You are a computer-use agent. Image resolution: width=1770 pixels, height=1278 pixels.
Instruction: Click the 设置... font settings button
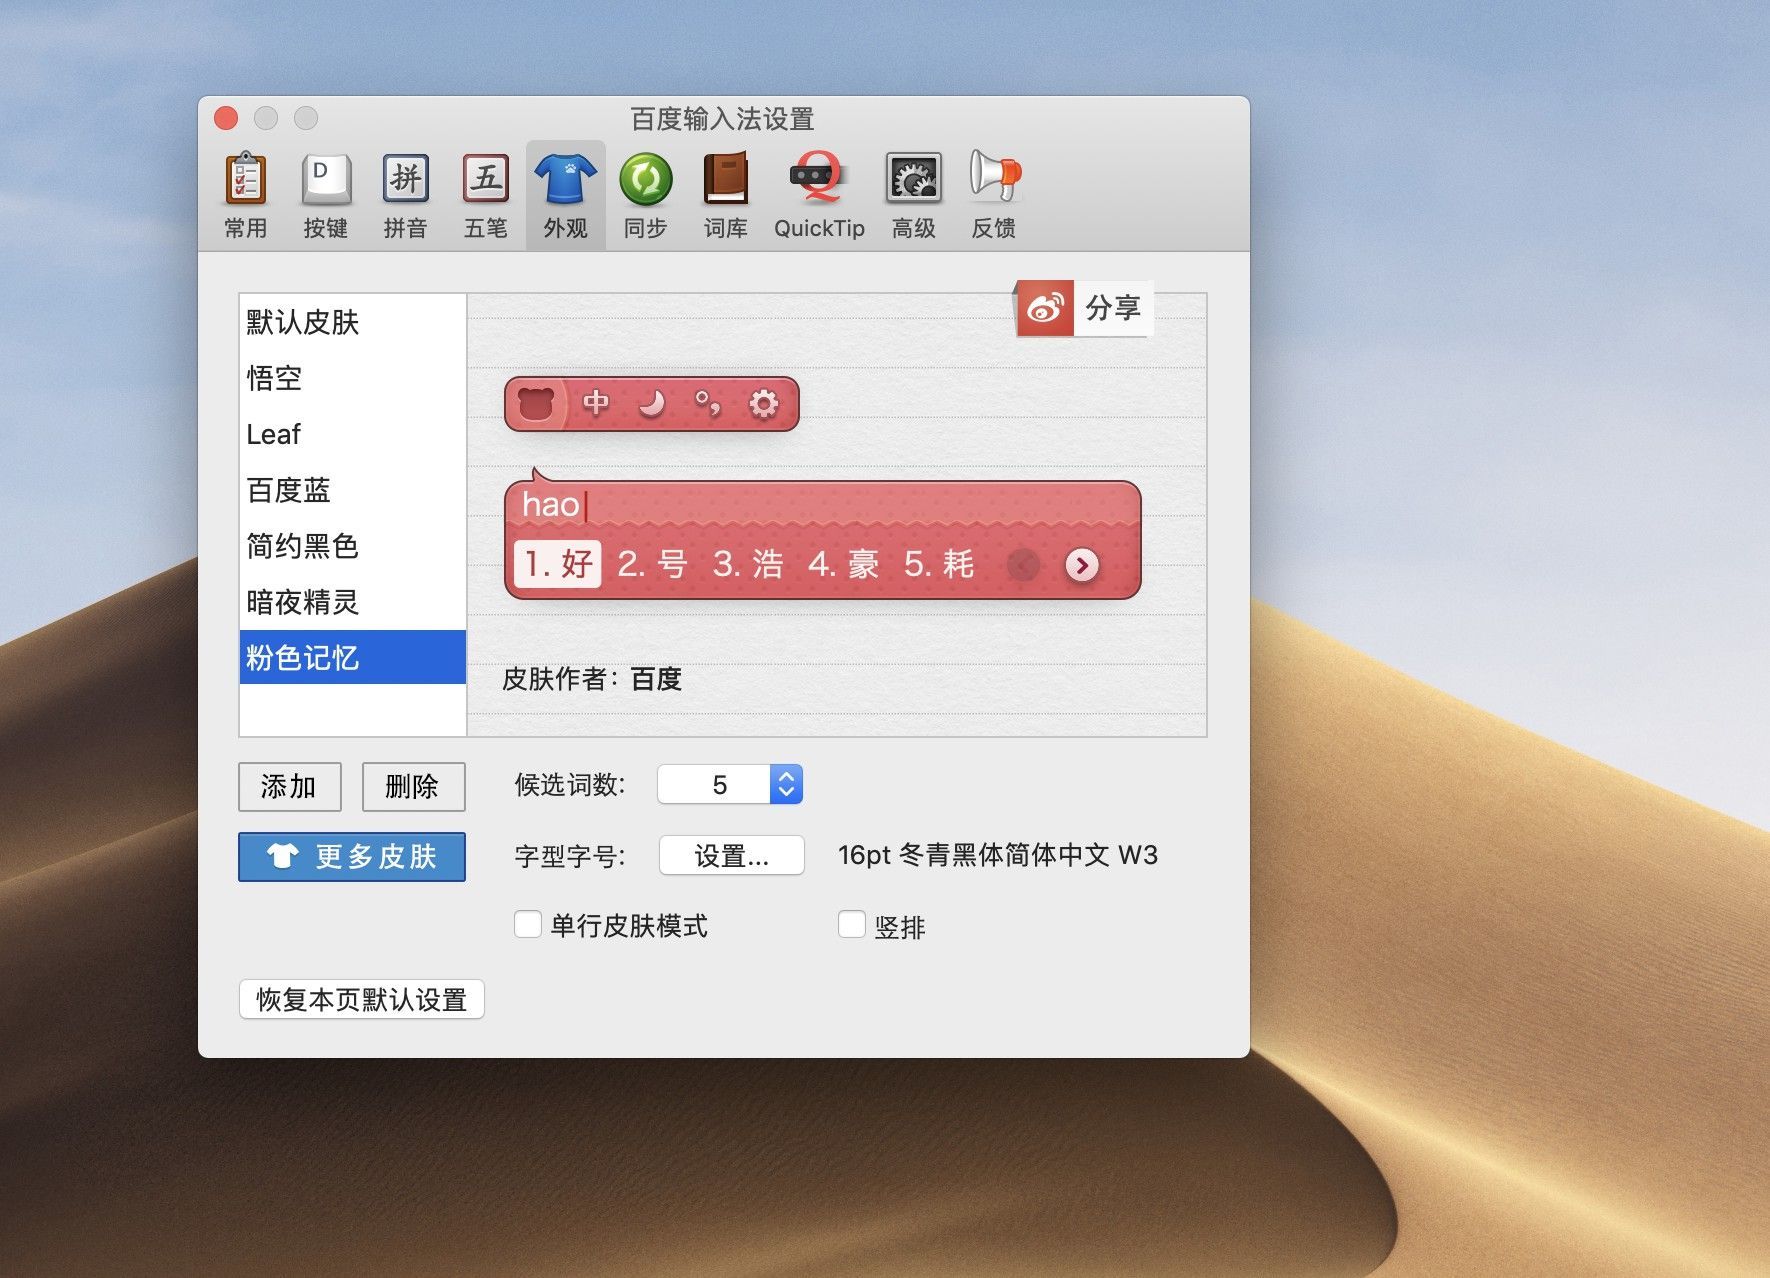tap(732, 856)
